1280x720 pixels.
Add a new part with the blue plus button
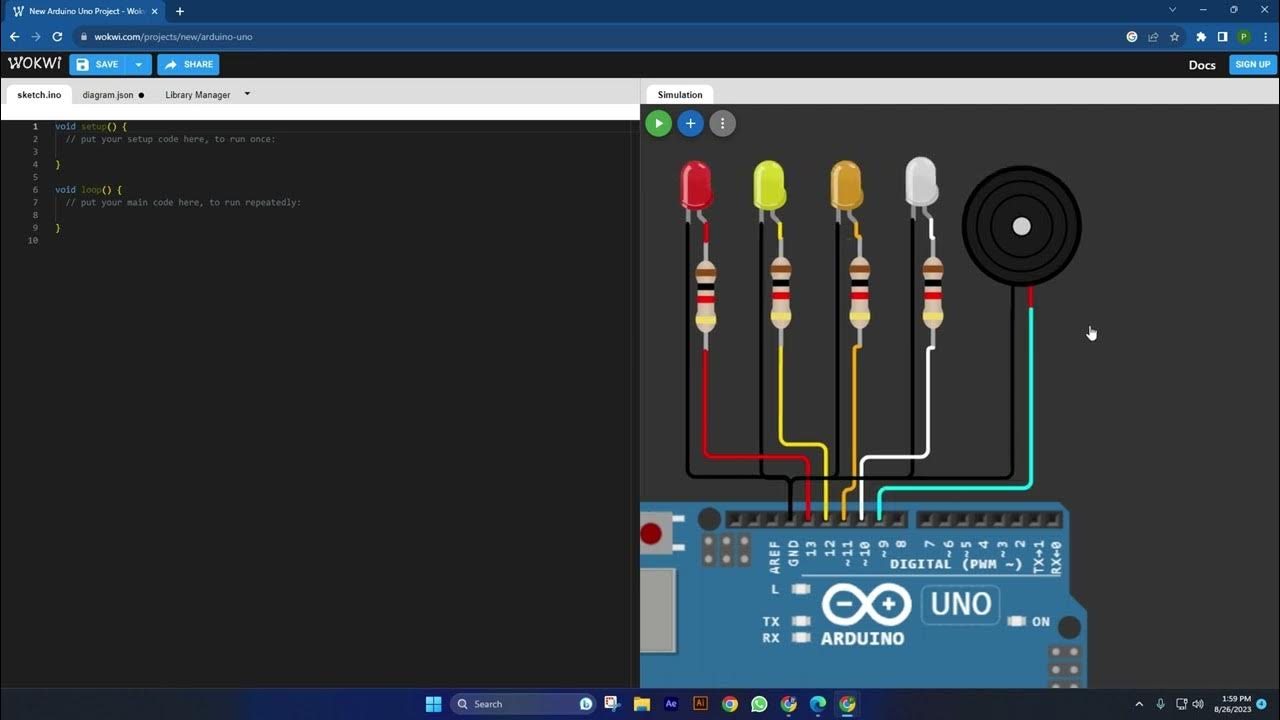coord(690,123)
